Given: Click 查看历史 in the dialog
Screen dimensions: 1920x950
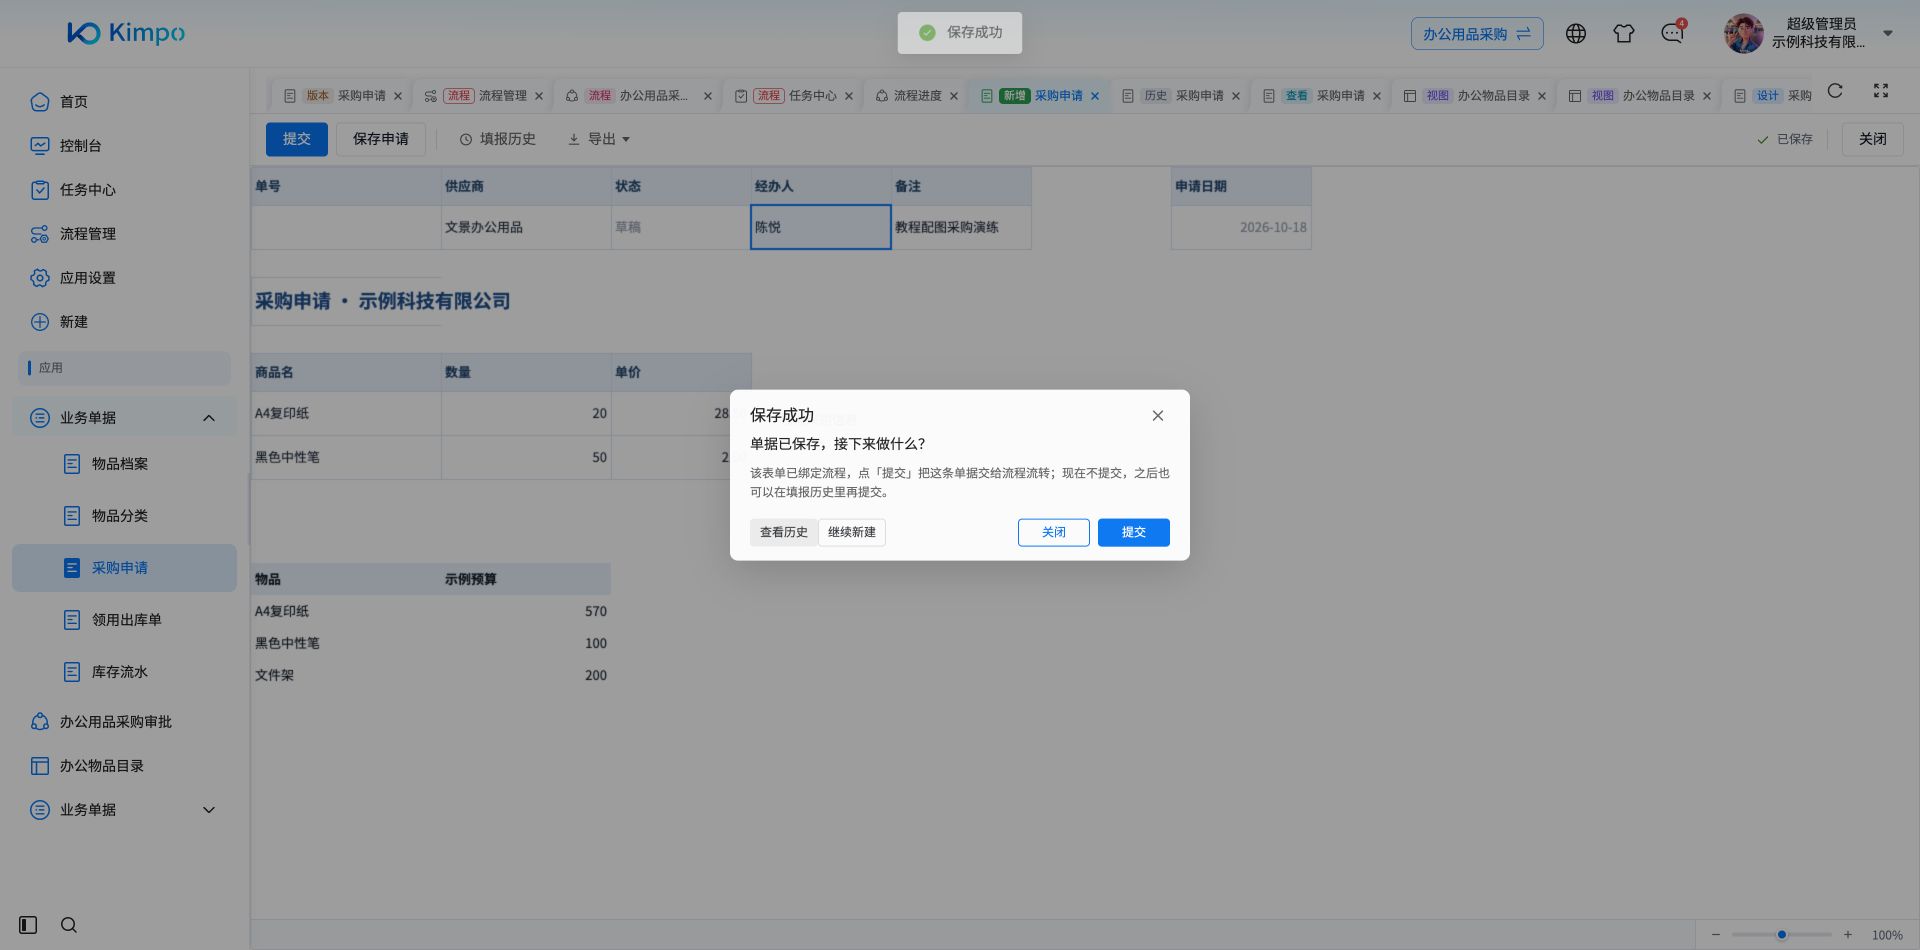Looking at the screenshot, I should pos(784,533).
